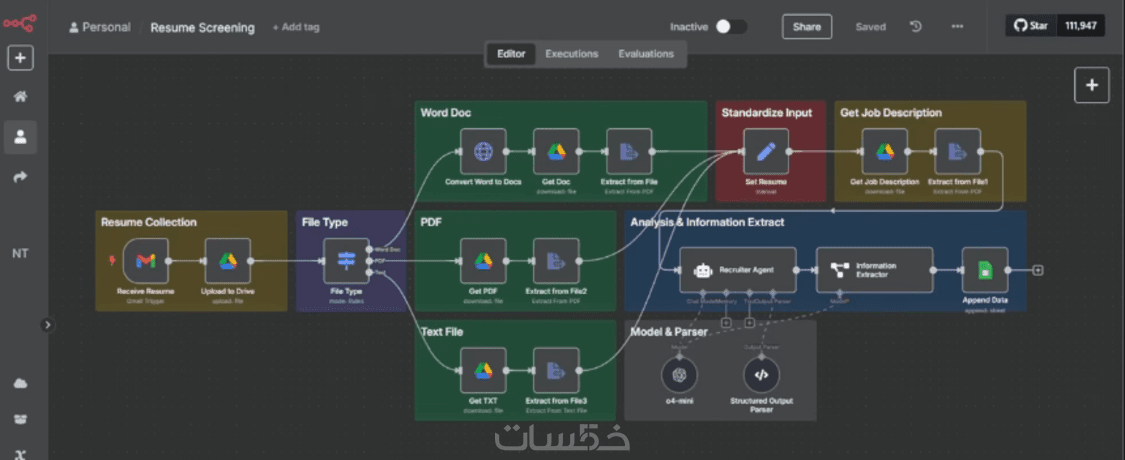Click the GitHub Star button
Viewport: 1125px width, 460px height.
[x=1030, y=26]
